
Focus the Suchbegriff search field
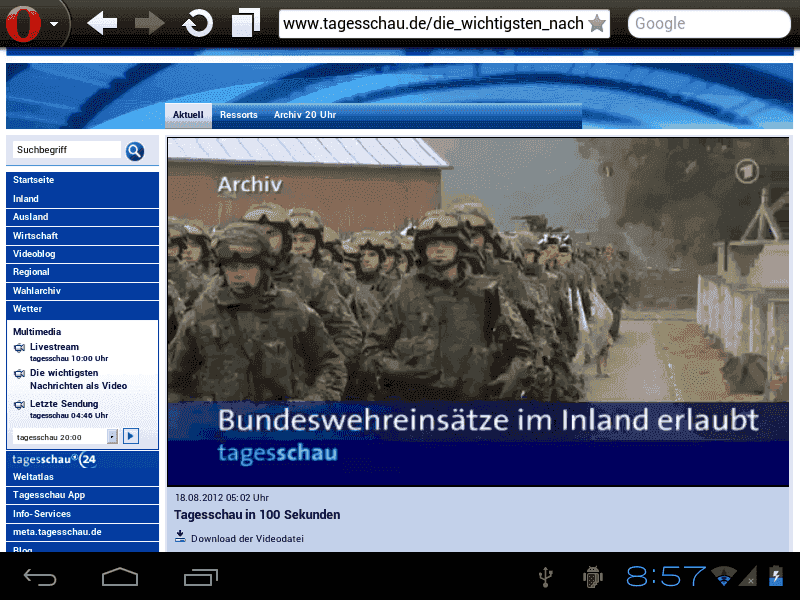[66, 150]
